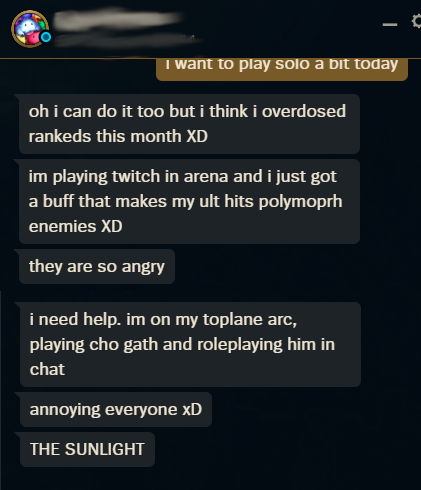
Task: Click the 'annoying everyone xD' message
Action: (116, 409)
